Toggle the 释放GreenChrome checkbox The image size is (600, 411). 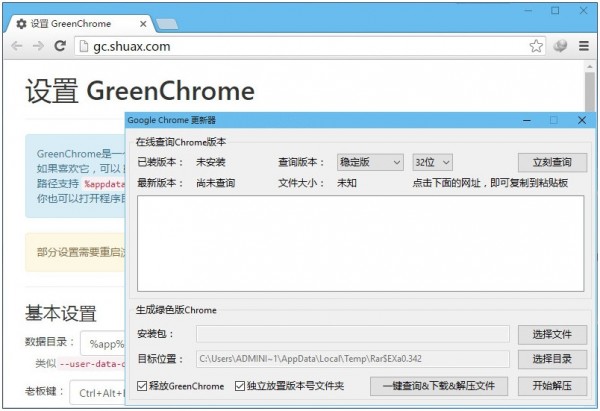(x=142, y=386)
